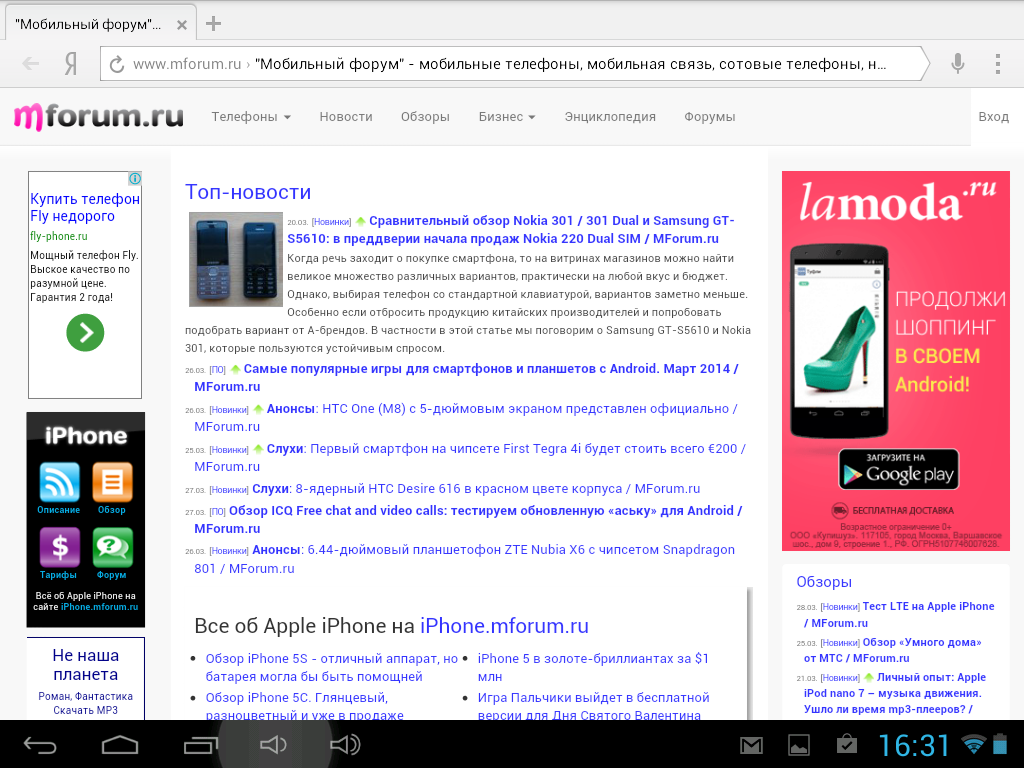This screenshot has width=1024, height=768.
Task: Tap the browser back arrow
Action: [x=31, y=64]
